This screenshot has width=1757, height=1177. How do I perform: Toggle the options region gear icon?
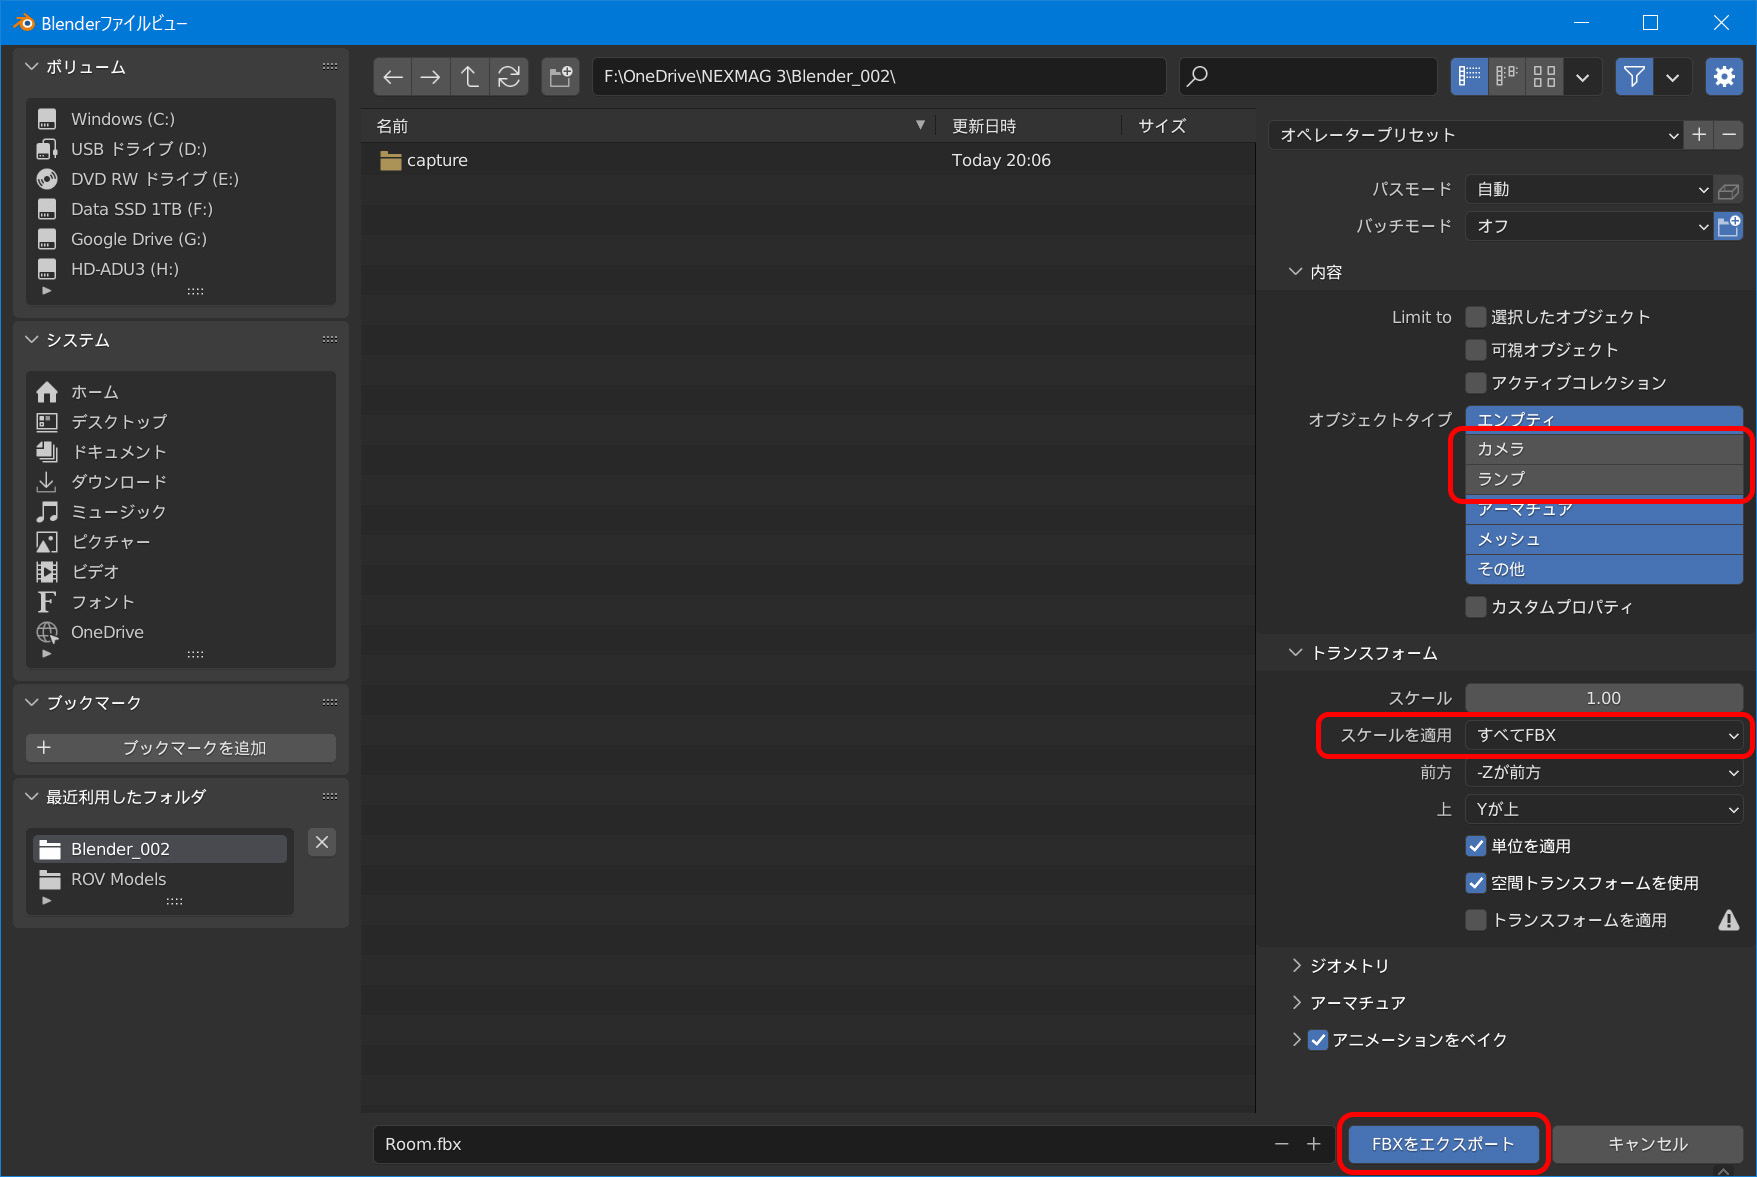1724,77
